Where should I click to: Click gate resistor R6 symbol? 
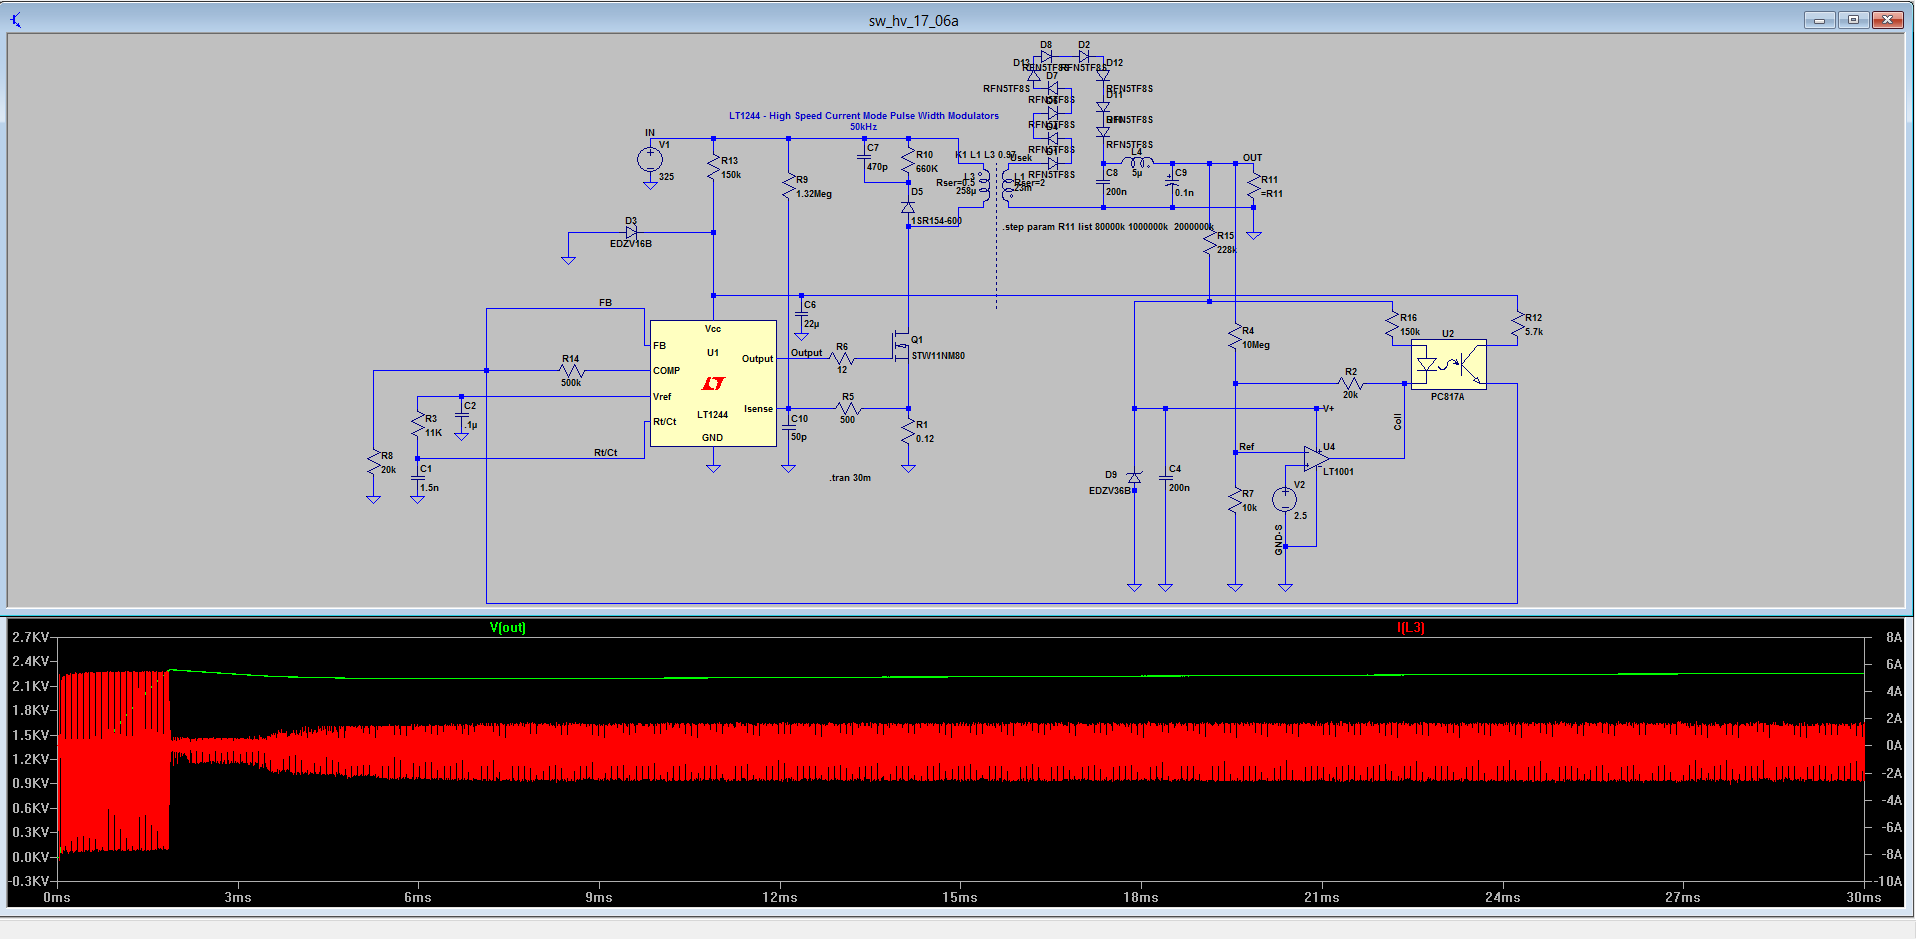pos(842,358)
